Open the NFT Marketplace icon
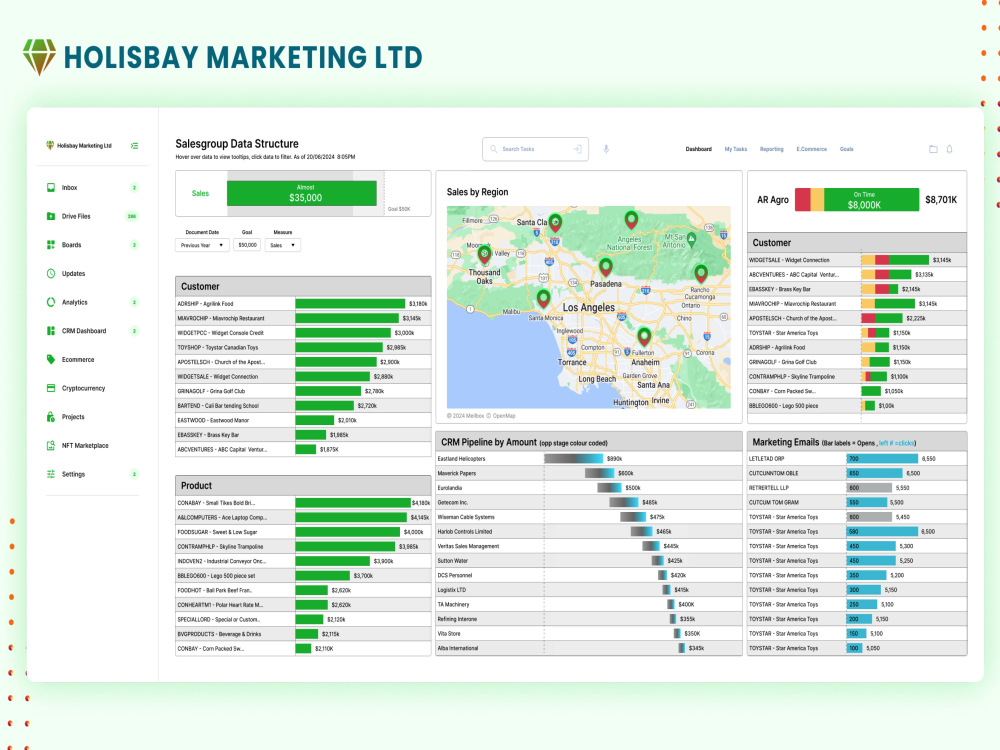This screenshot has height=750, width=1000. point(51,446)
